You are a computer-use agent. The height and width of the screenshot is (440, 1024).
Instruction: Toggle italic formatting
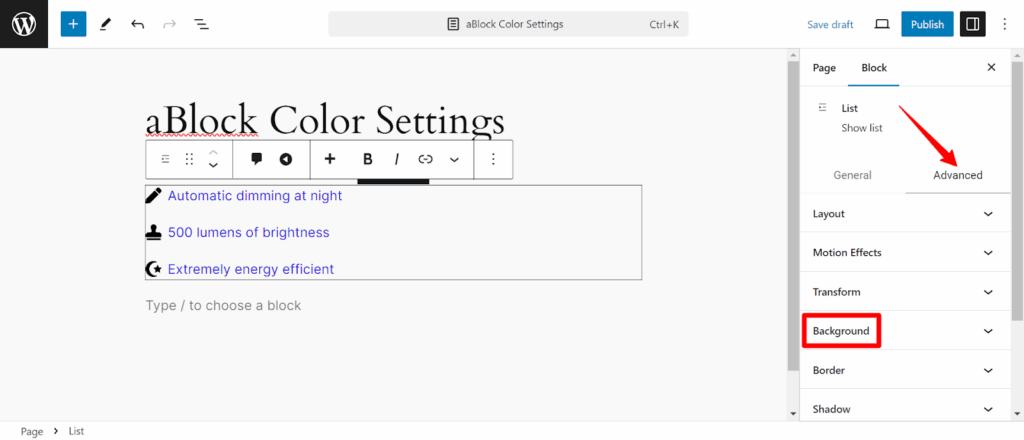tap(396, 159)
